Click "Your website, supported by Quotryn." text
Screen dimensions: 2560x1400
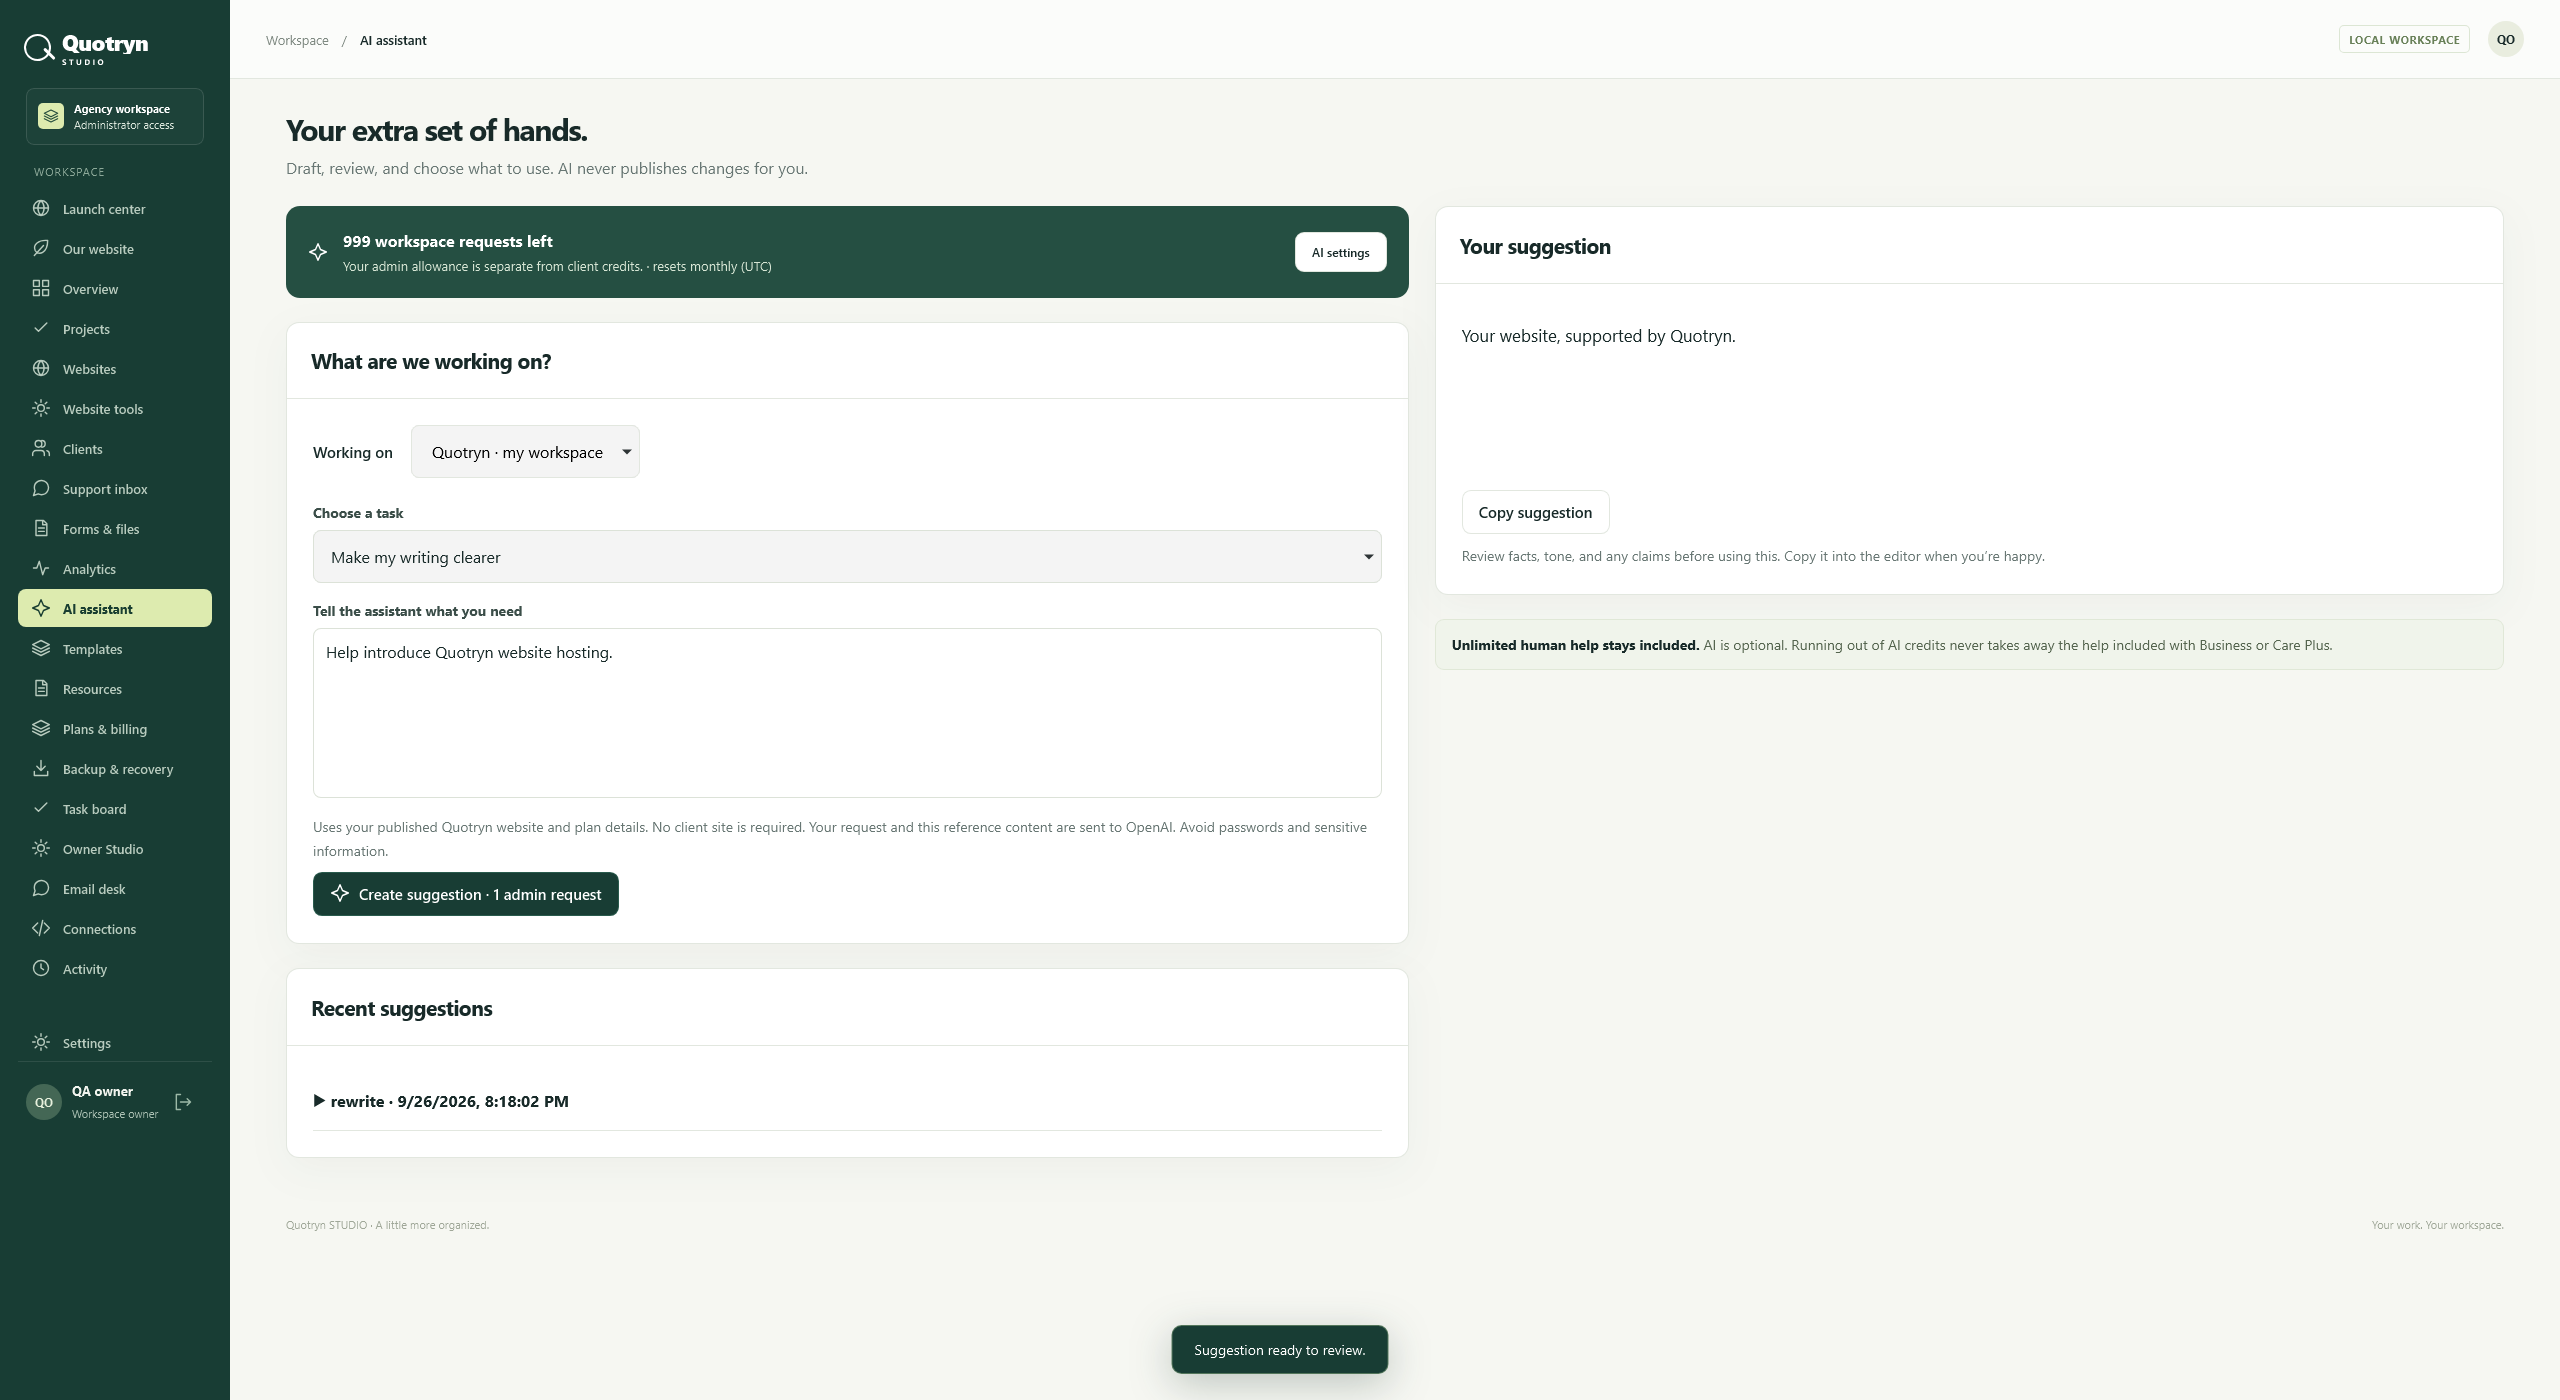point(1598,336)
